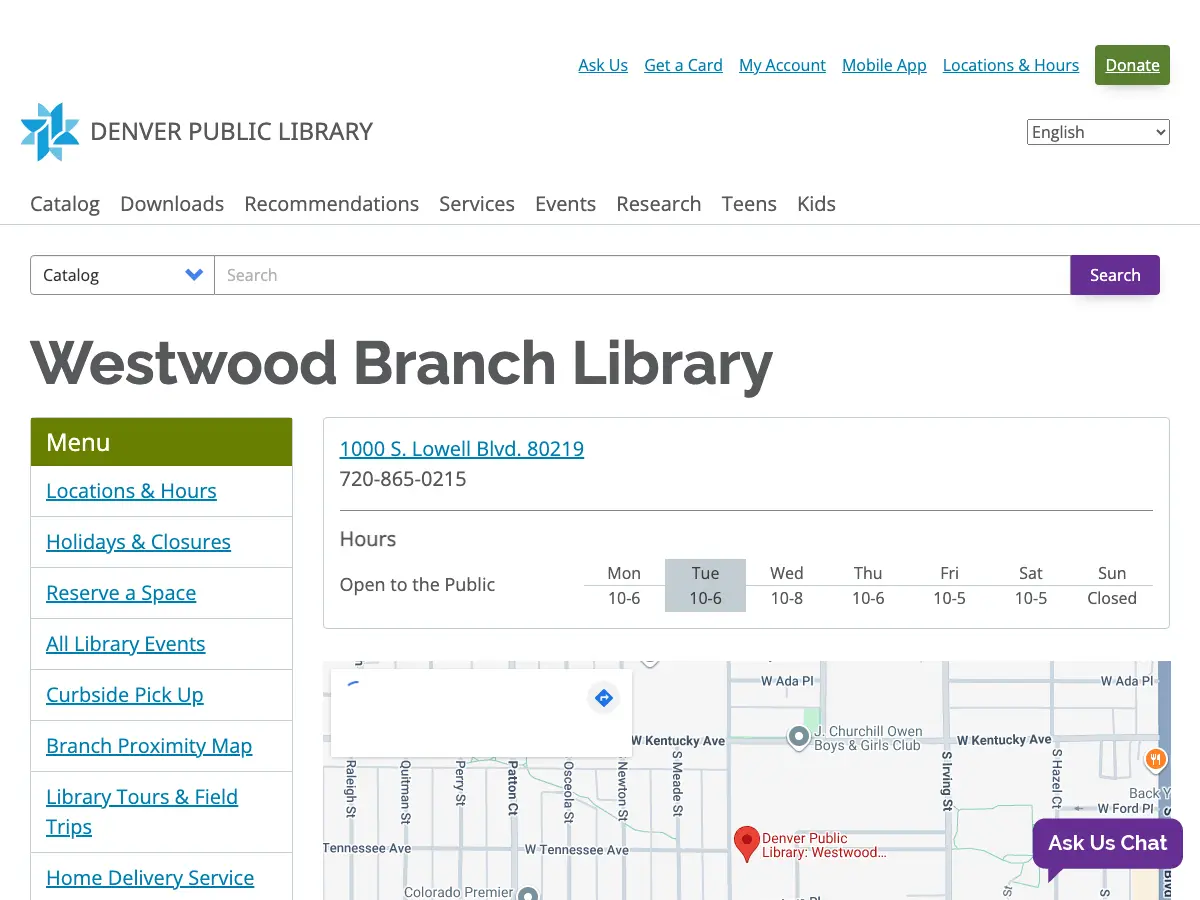Click the directions arrow icon on map
Image resolution: width=1200 pixels, height=900 pixels.
603,698
